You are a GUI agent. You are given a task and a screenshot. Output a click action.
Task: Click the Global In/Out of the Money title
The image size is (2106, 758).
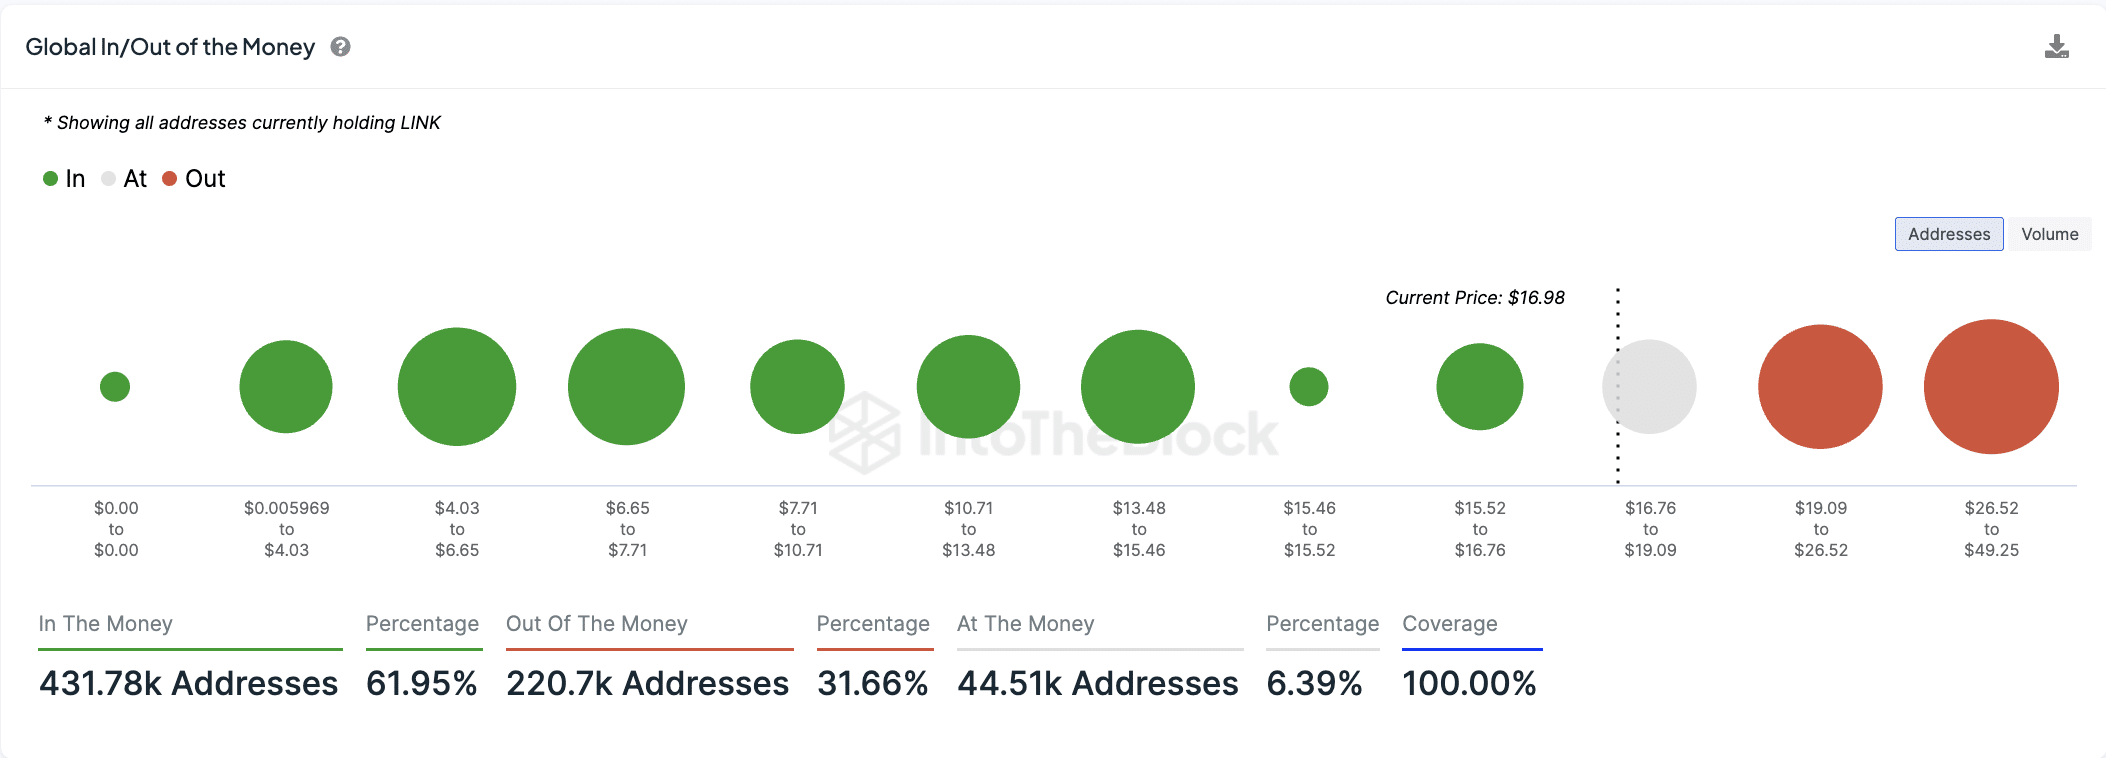170,47
